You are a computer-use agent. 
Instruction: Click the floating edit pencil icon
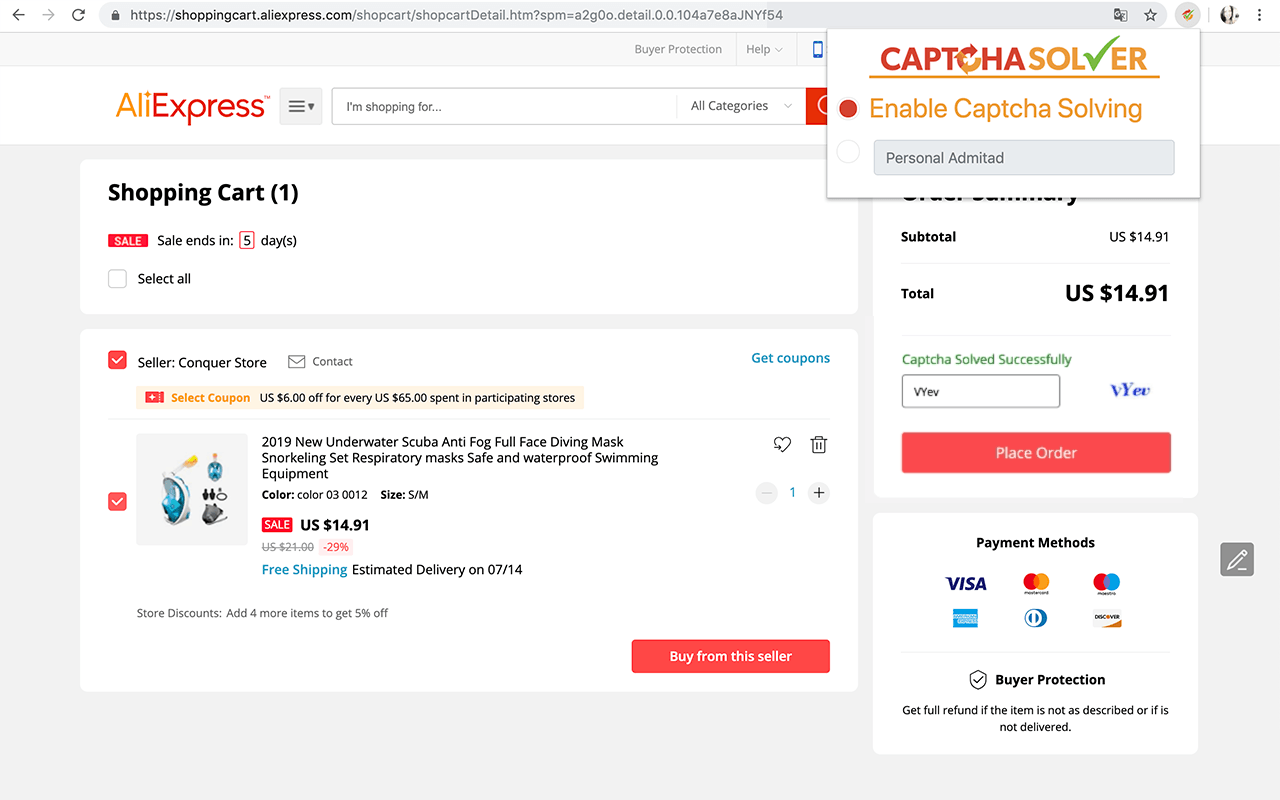[1237, 559]
